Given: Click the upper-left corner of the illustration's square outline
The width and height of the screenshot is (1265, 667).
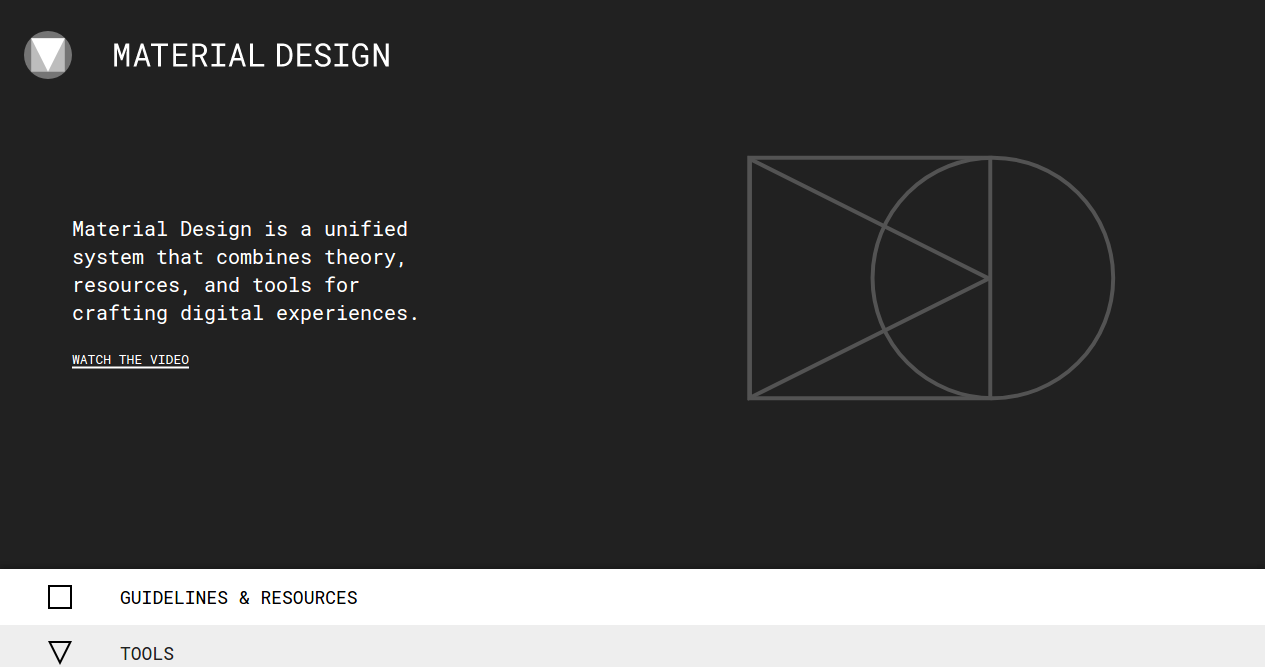Looking at the screenshot, I should [751, 159].
